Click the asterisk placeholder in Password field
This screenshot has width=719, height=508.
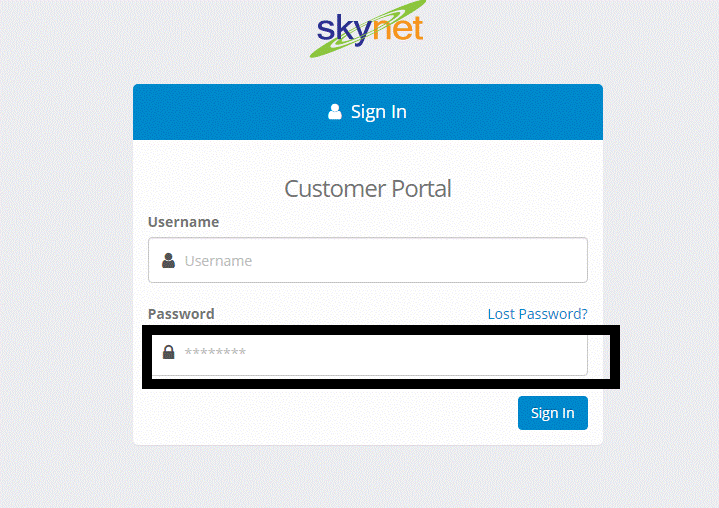click(x=215, y=352)
